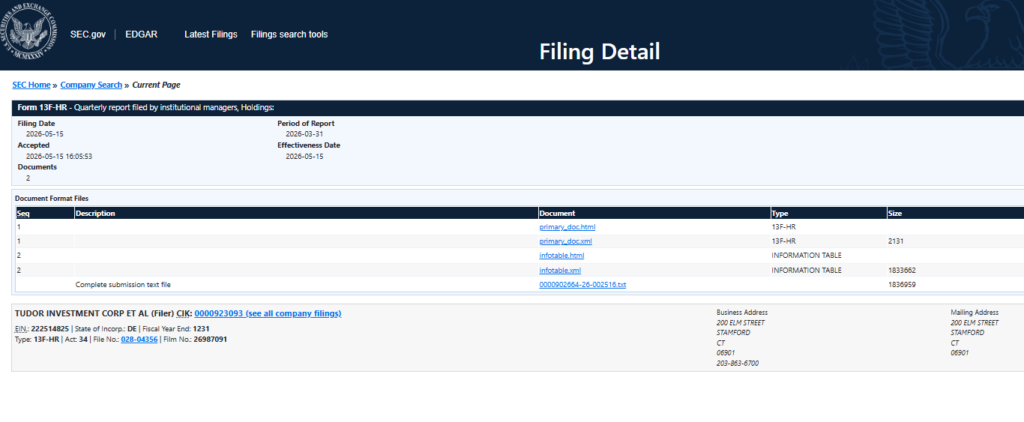This screenshot has height=422, width=1024.
Task: Open SEC.gov header link
Action: pyautogui.click(x=88, y=35)
